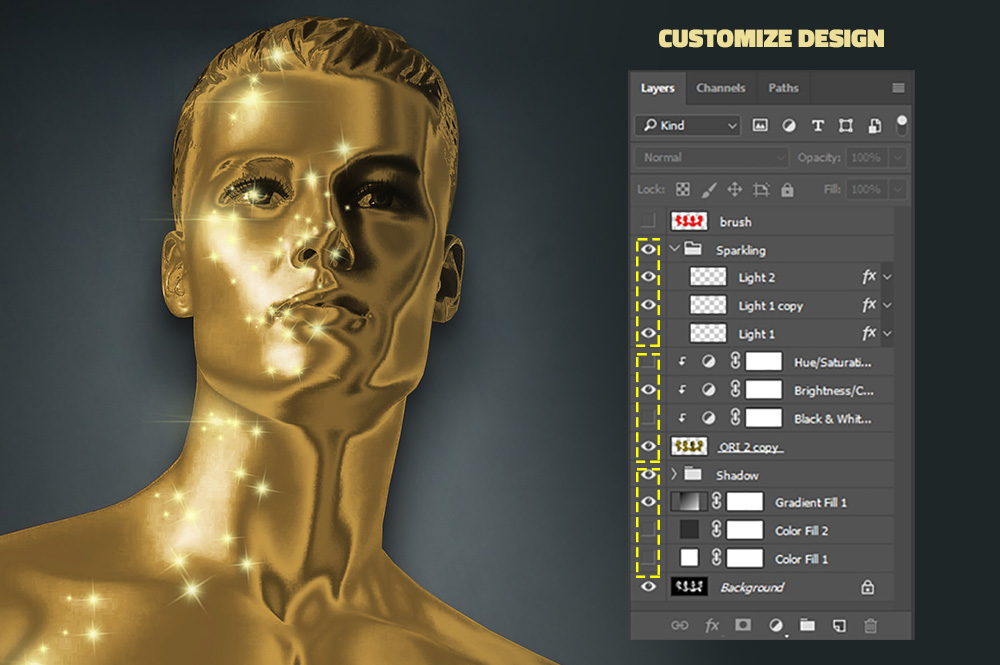Click the smart object filter icon
Viewport: 1000px width, 665px height.
875,126
